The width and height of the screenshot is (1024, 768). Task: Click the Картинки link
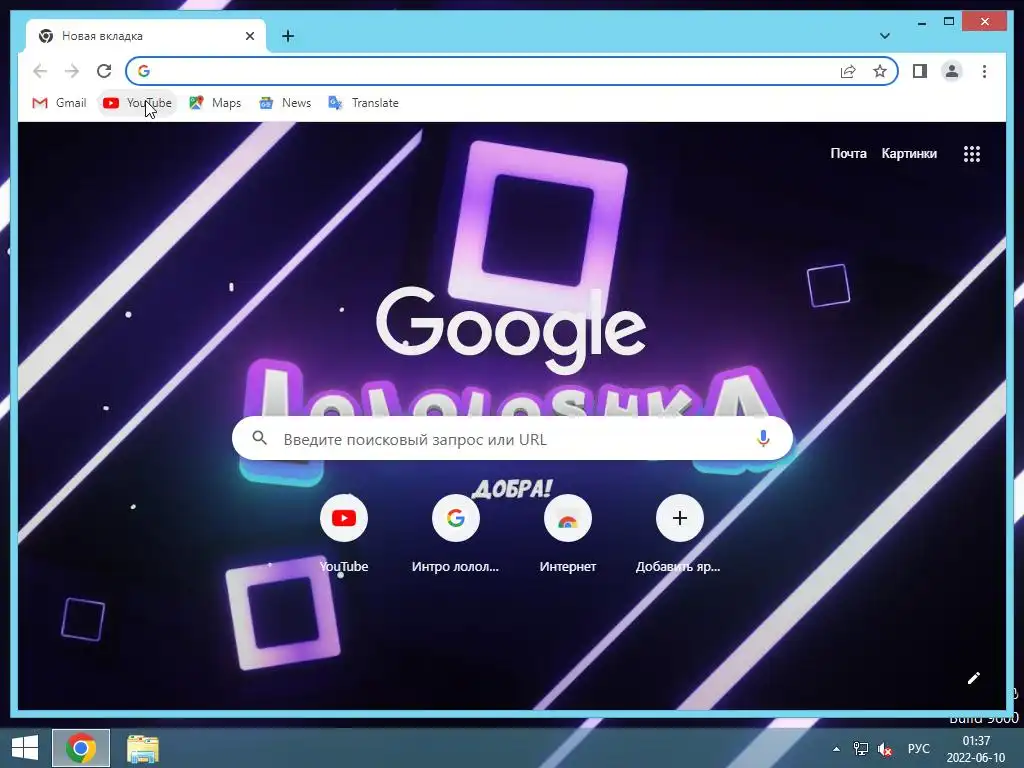coord(909,153)
